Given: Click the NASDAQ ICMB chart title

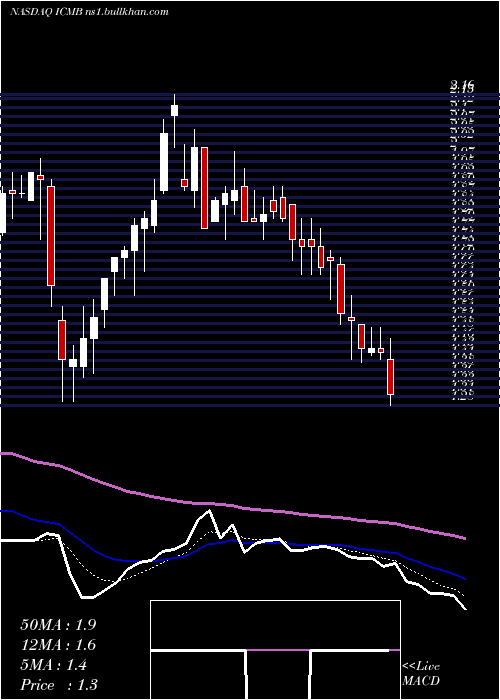Looking at the screenshot, I should [x=89, y=12].
